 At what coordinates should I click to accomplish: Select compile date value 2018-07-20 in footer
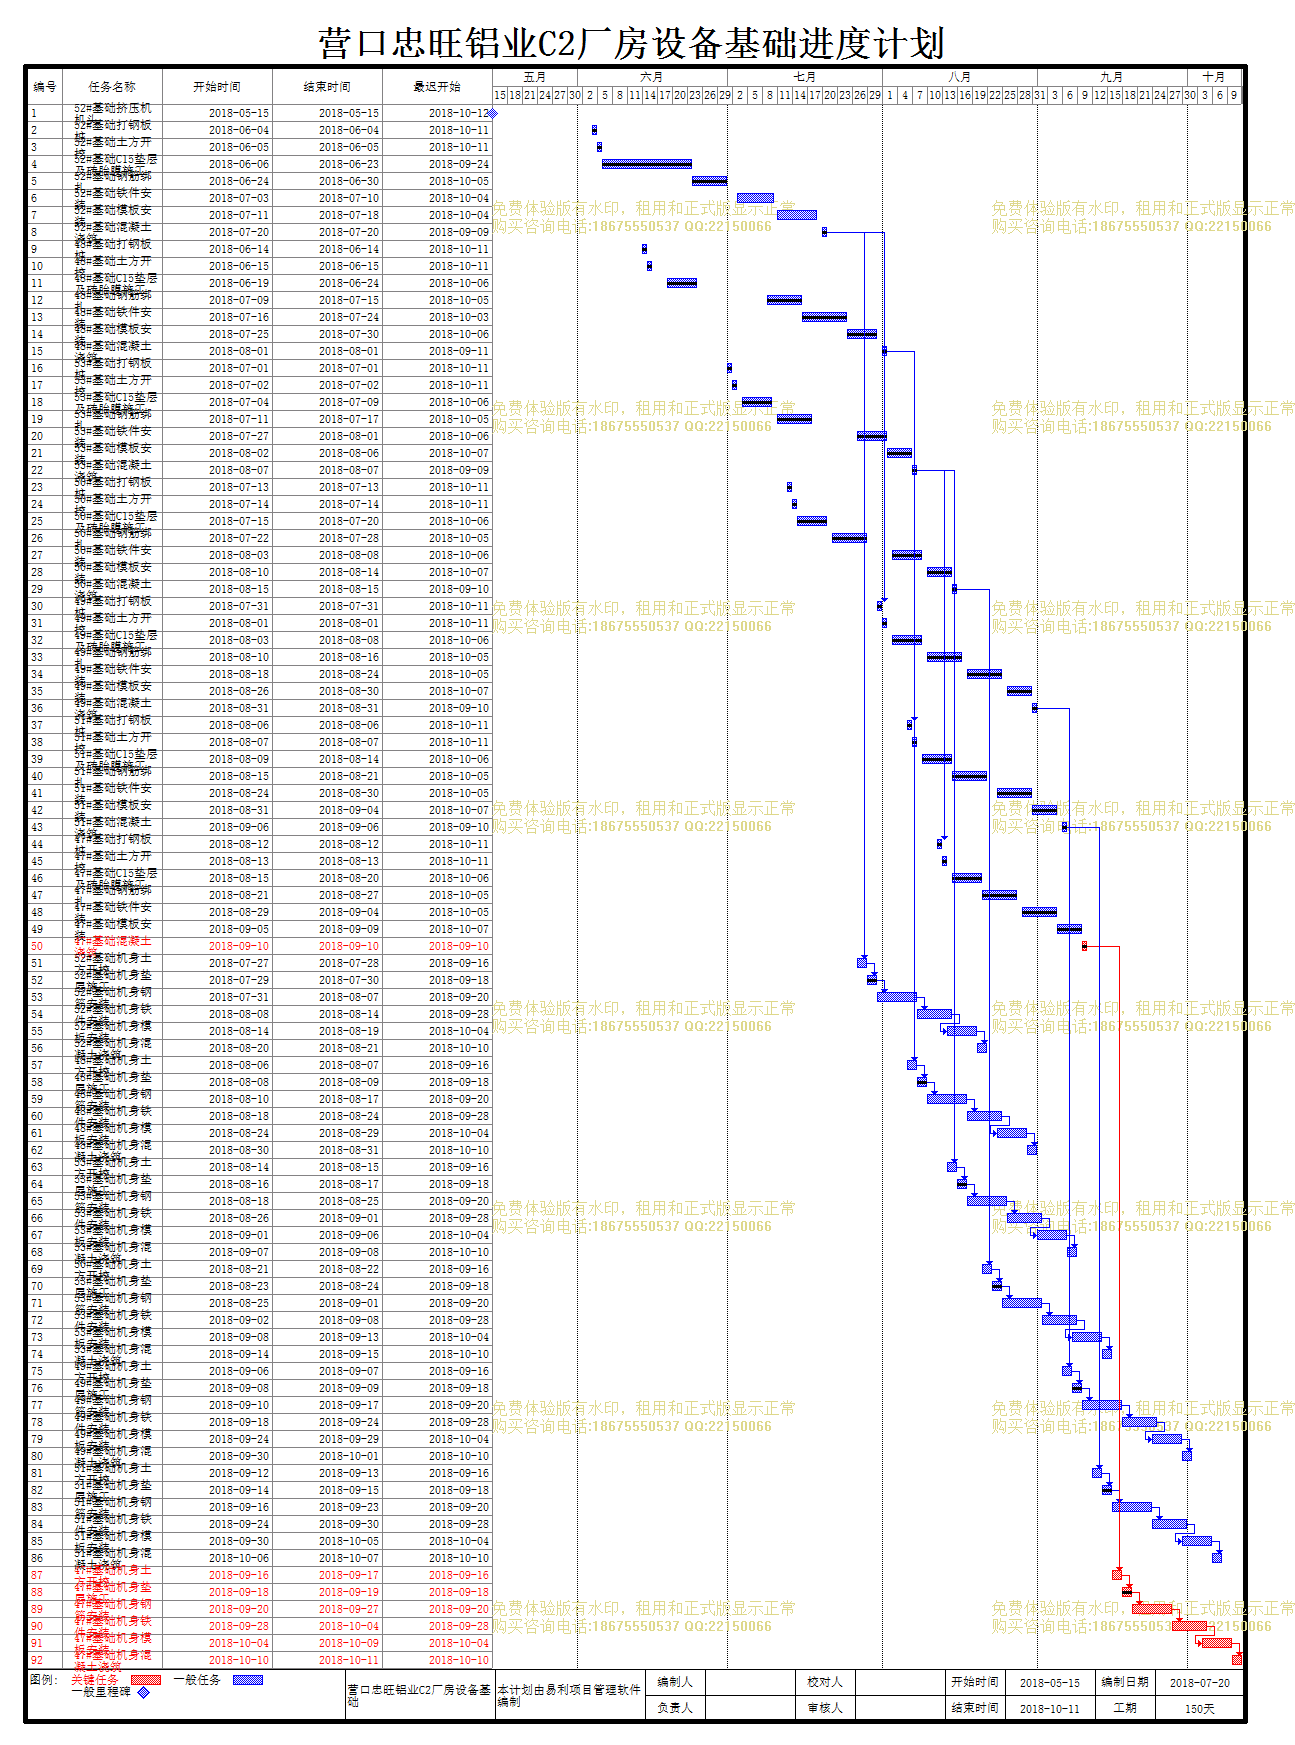point(1200,1683)
